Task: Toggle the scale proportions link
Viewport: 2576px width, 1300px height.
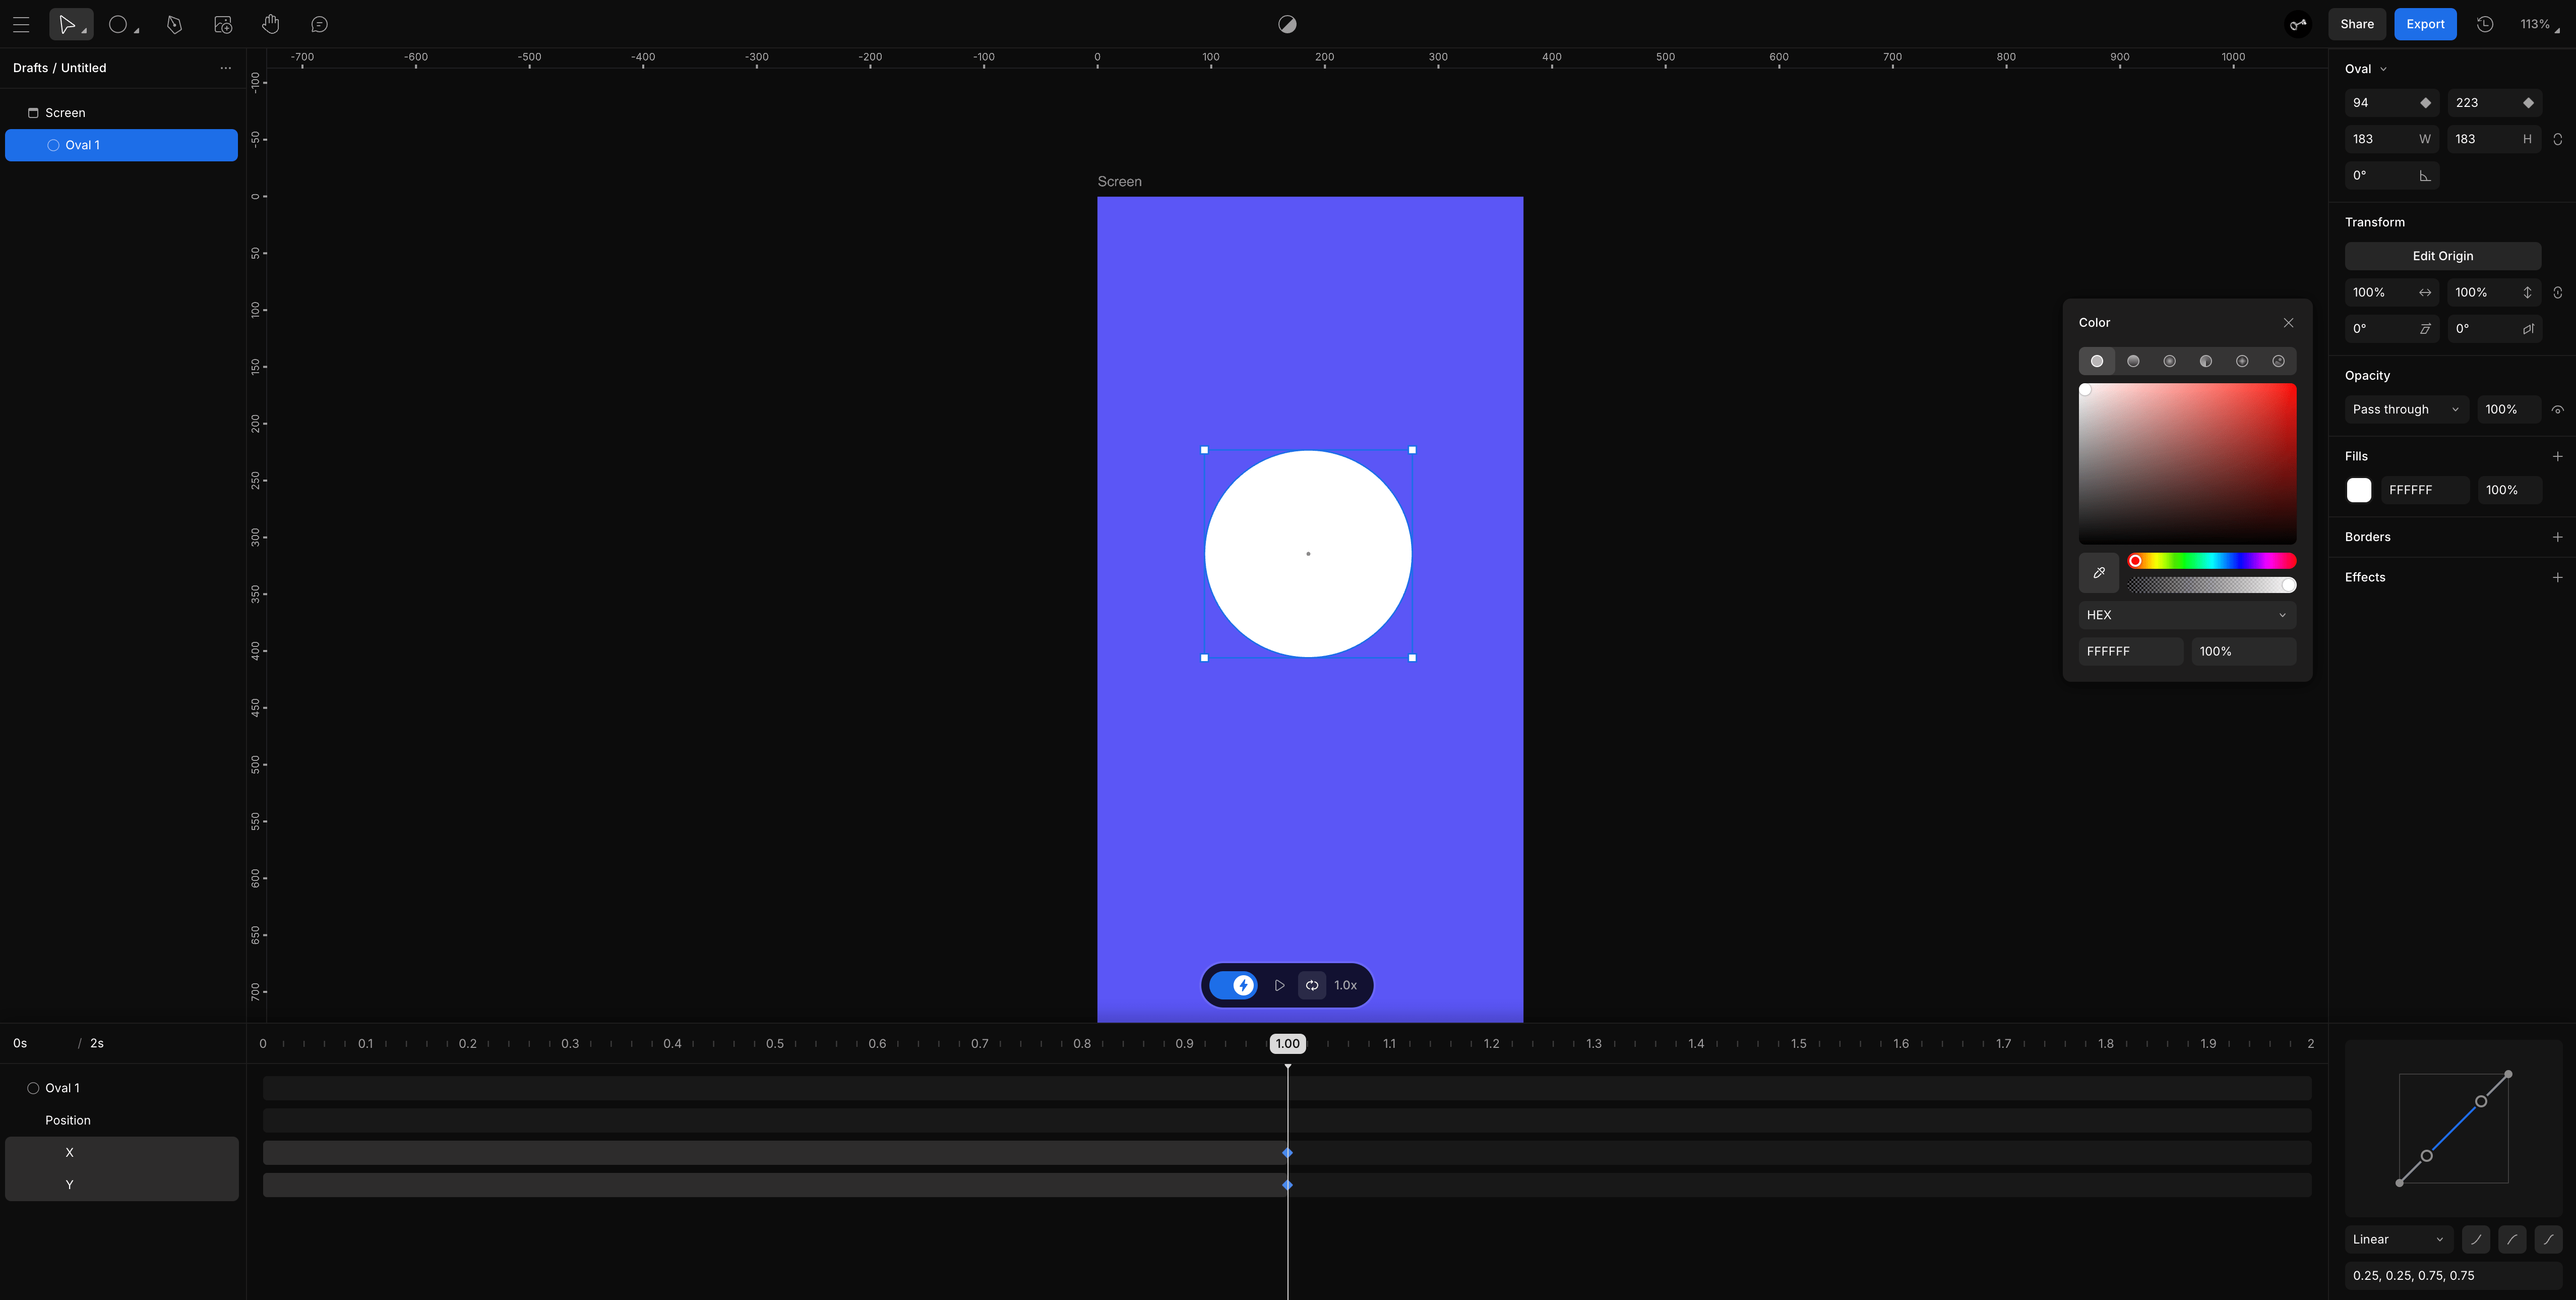Action: 2557,293
